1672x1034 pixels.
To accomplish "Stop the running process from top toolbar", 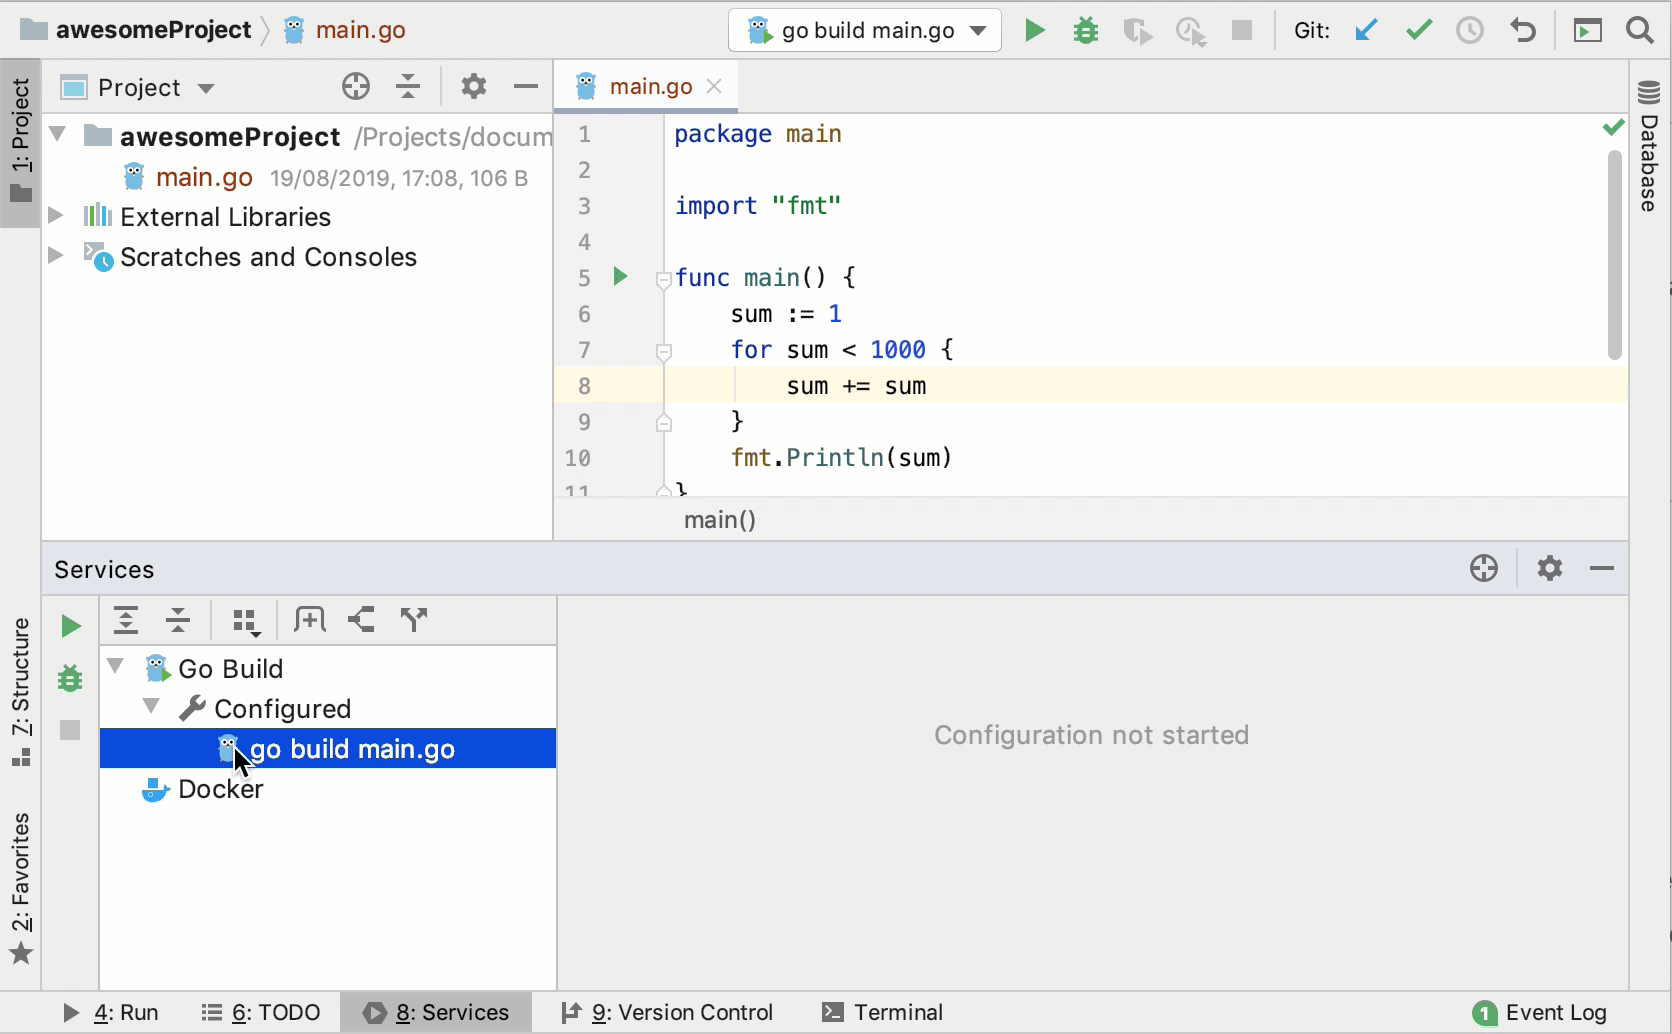I will click(x=1242, y=30).
